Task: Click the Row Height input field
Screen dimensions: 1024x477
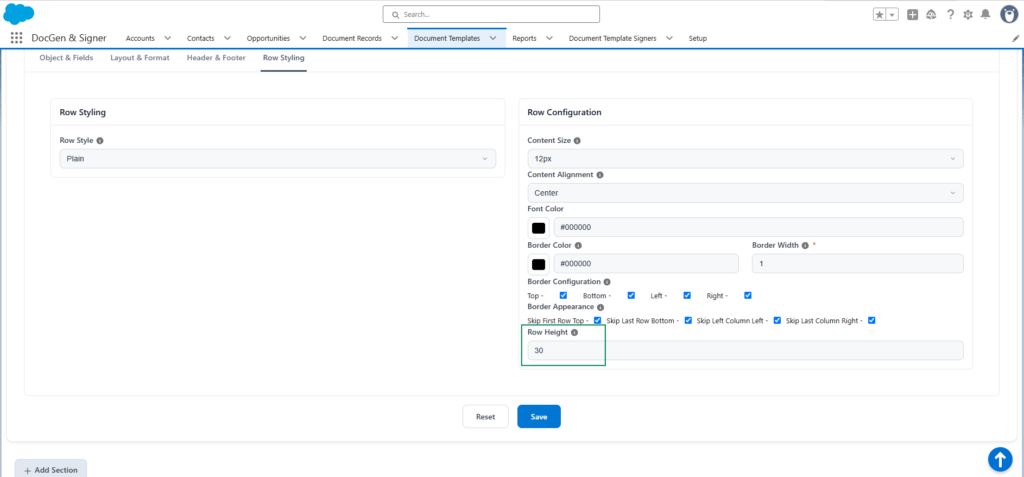Action: tap(745, 350)
